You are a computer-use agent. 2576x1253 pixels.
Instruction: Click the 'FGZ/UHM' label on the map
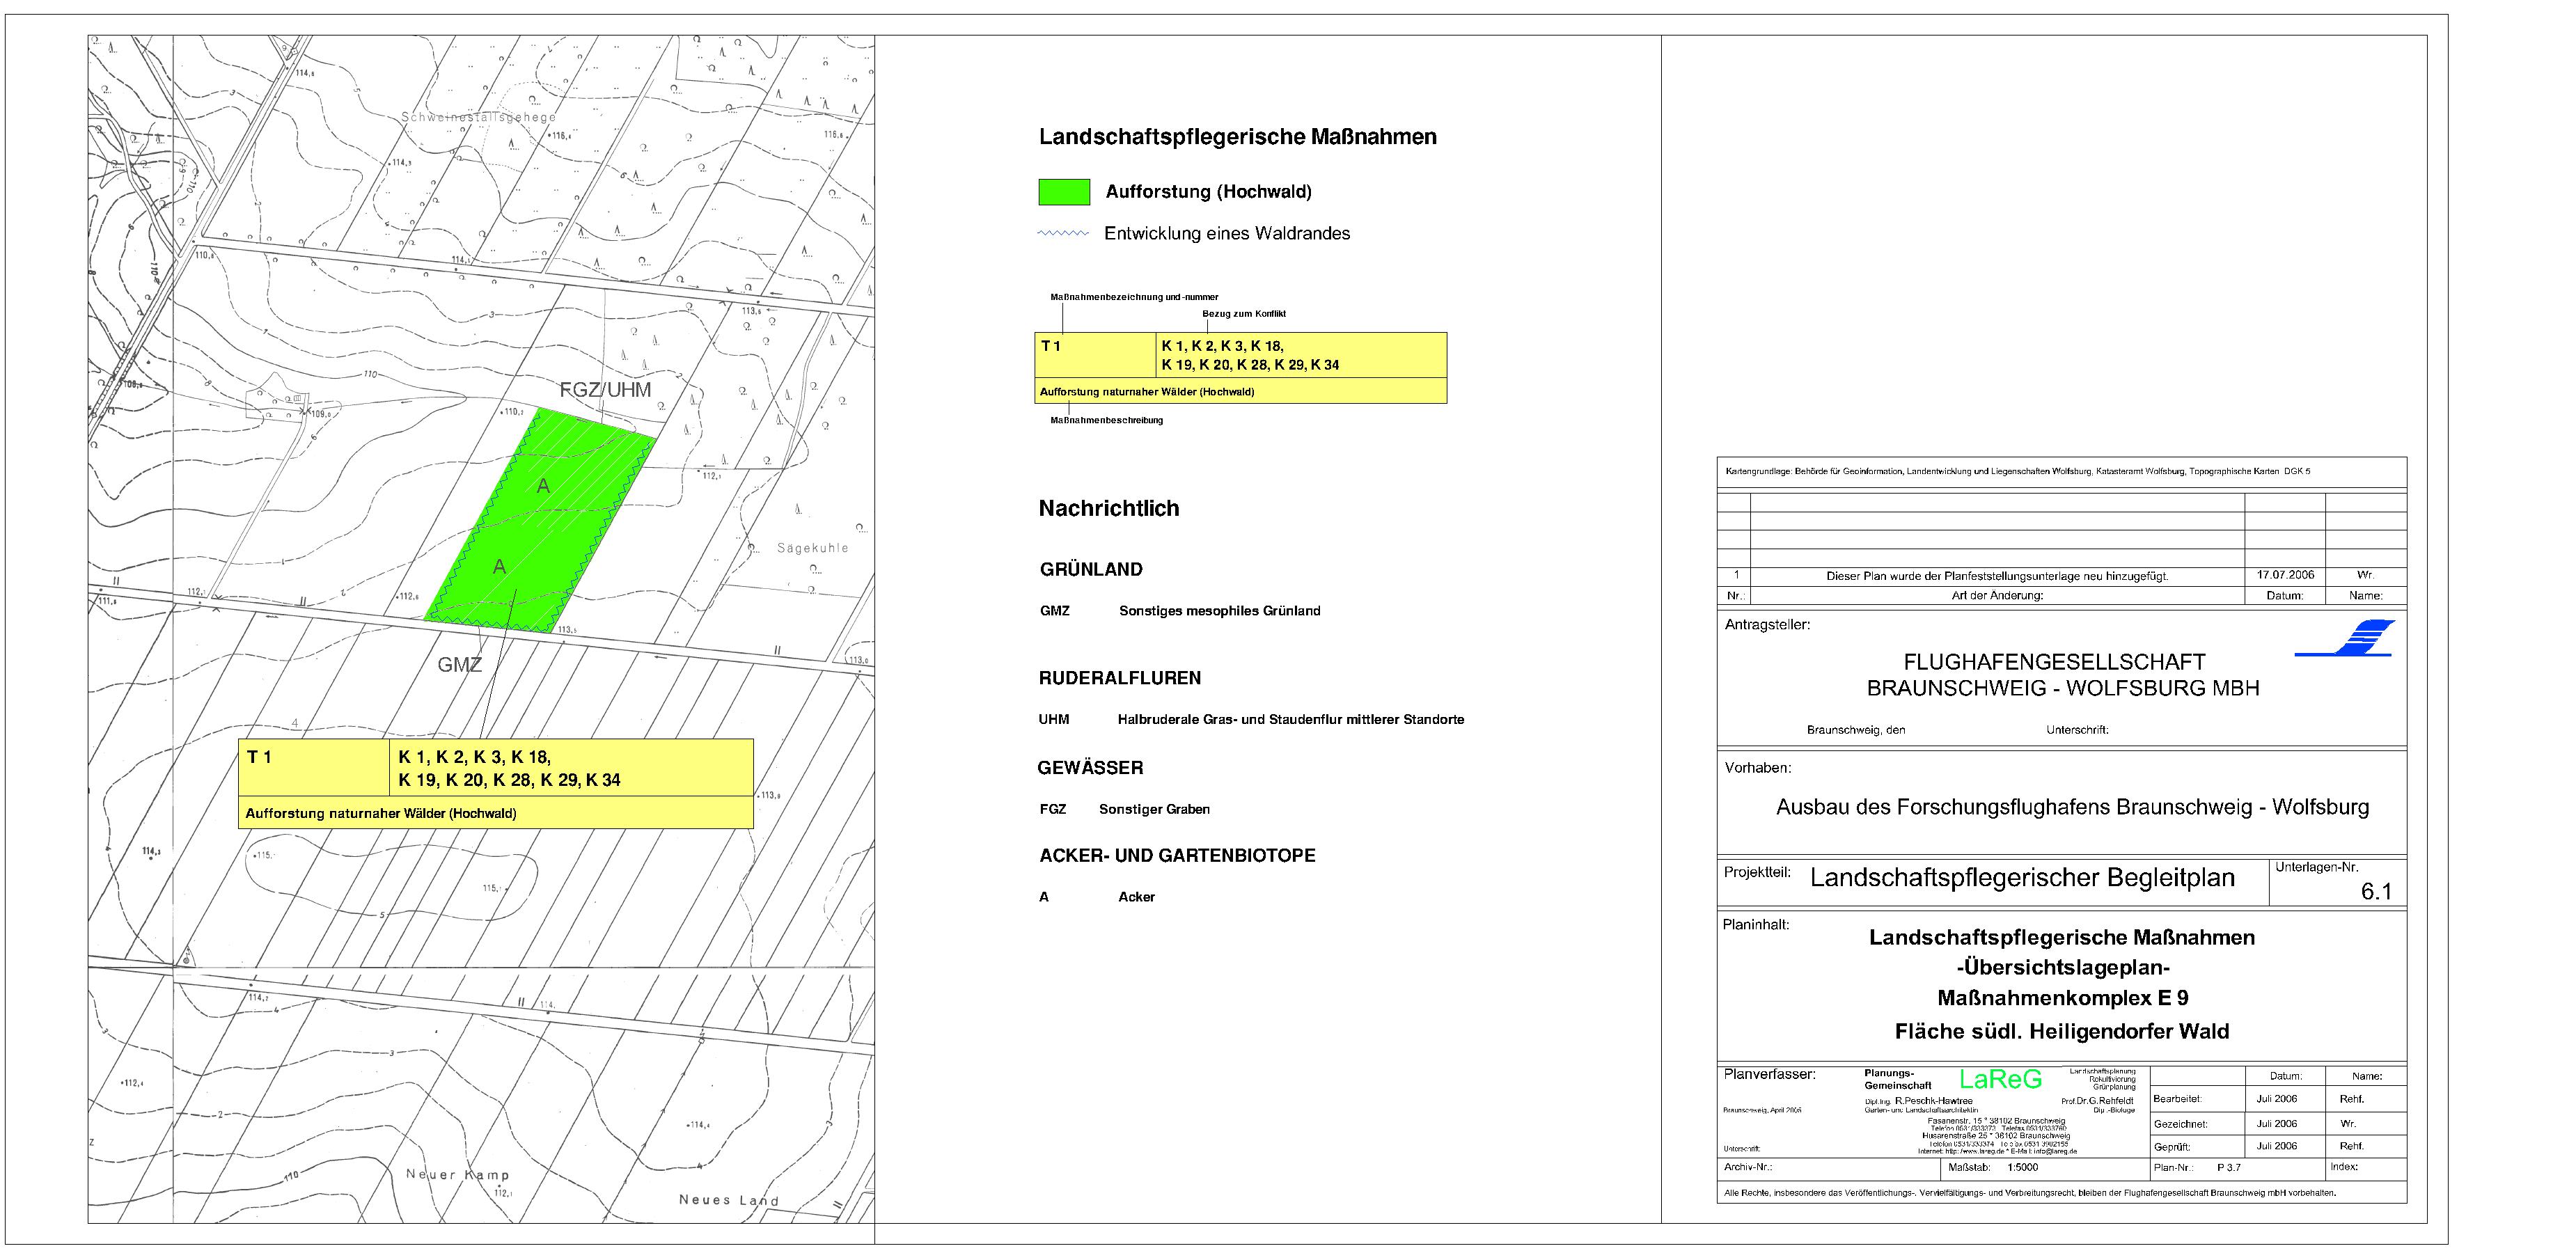(605, 390)
